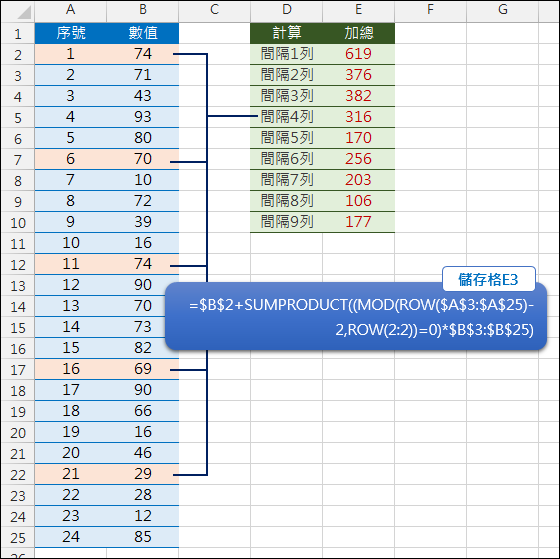Image resolution: width=560 pixels, height=559 pixels.
Task: Select row 5 header
Action: tap(18, 117)
